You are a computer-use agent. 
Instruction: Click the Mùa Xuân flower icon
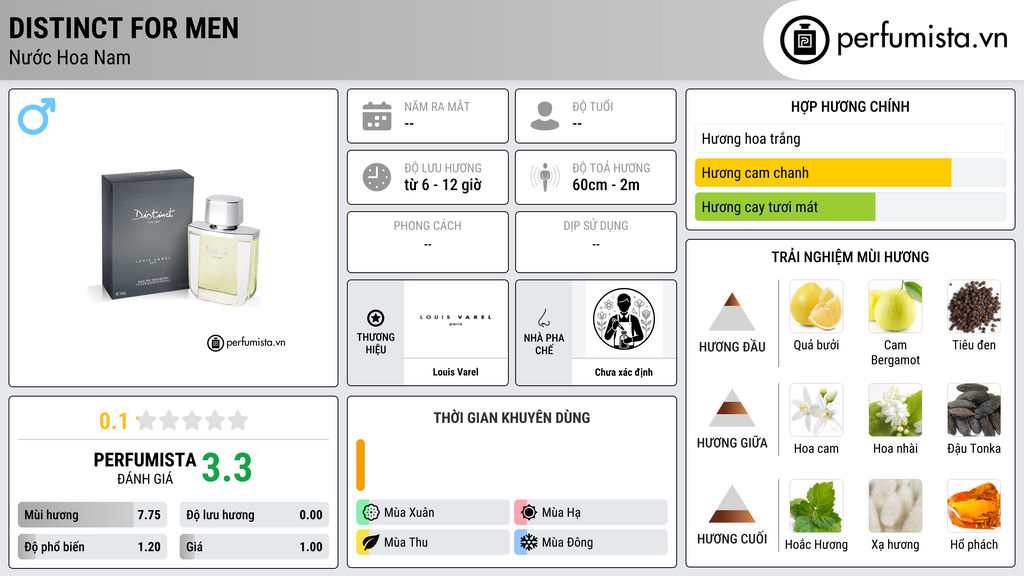click(x=371, y=513)
